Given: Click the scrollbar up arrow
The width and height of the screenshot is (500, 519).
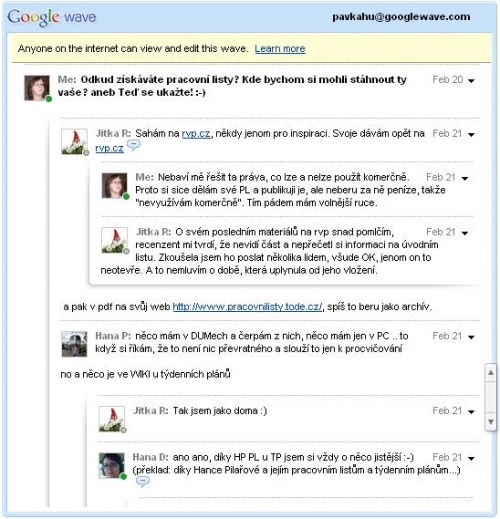Looking at the screenshot, I should (491, 373).
